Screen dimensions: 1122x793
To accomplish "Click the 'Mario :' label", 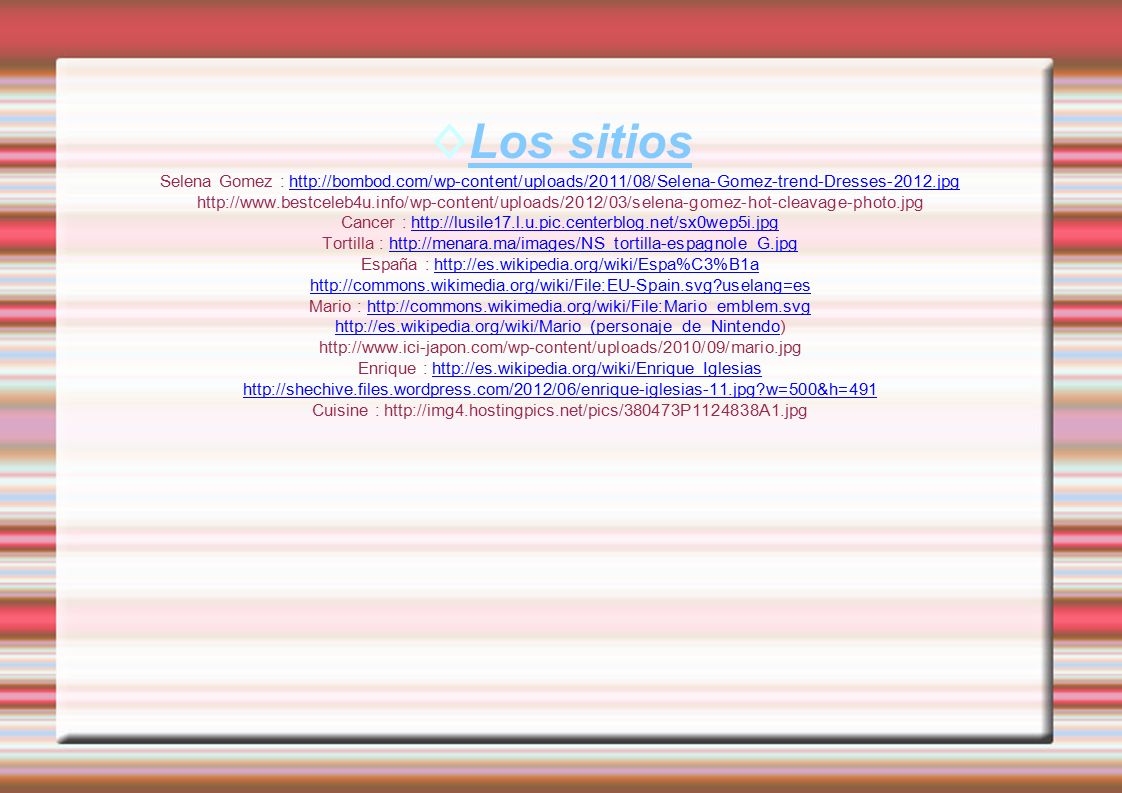I will point(336,306).
